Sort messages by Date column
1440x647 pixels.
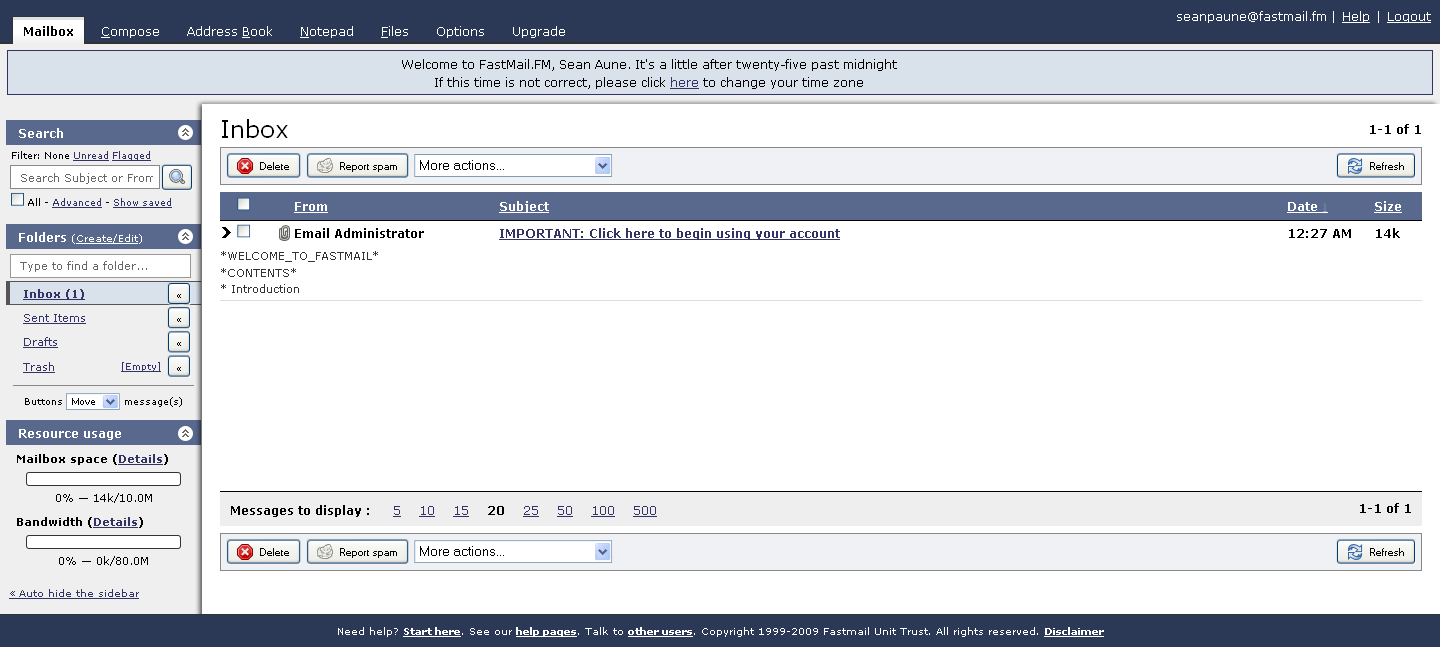point(1307,207)
